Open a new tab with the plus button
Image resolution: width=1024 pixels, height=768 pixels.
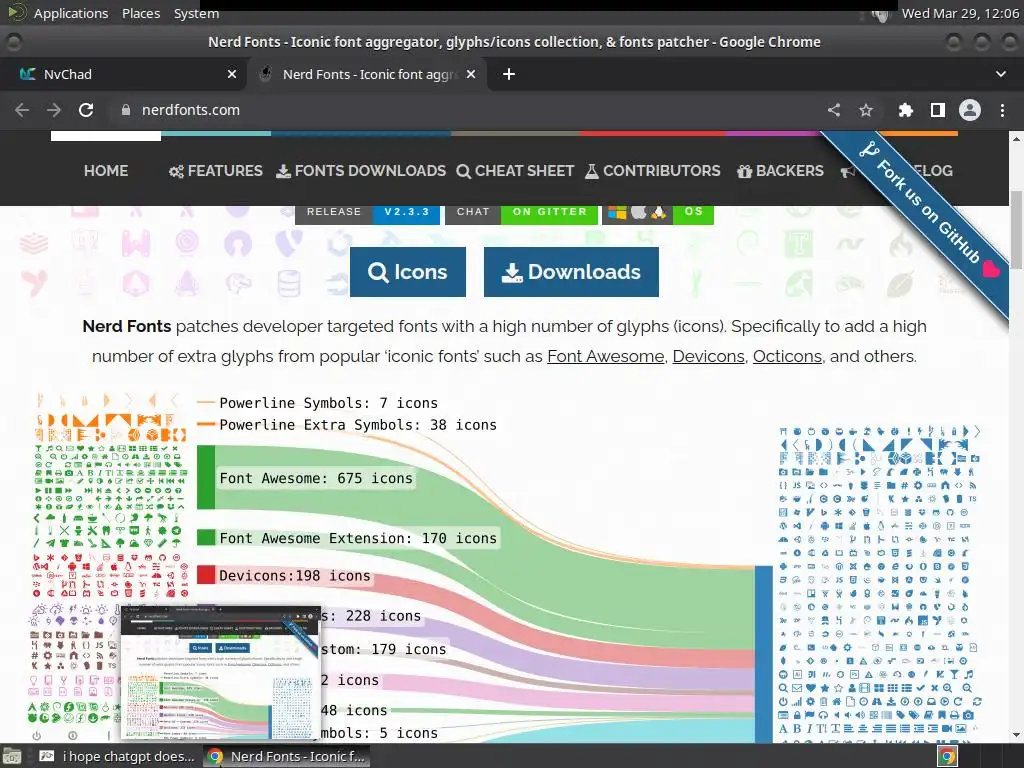click(509, 74)
